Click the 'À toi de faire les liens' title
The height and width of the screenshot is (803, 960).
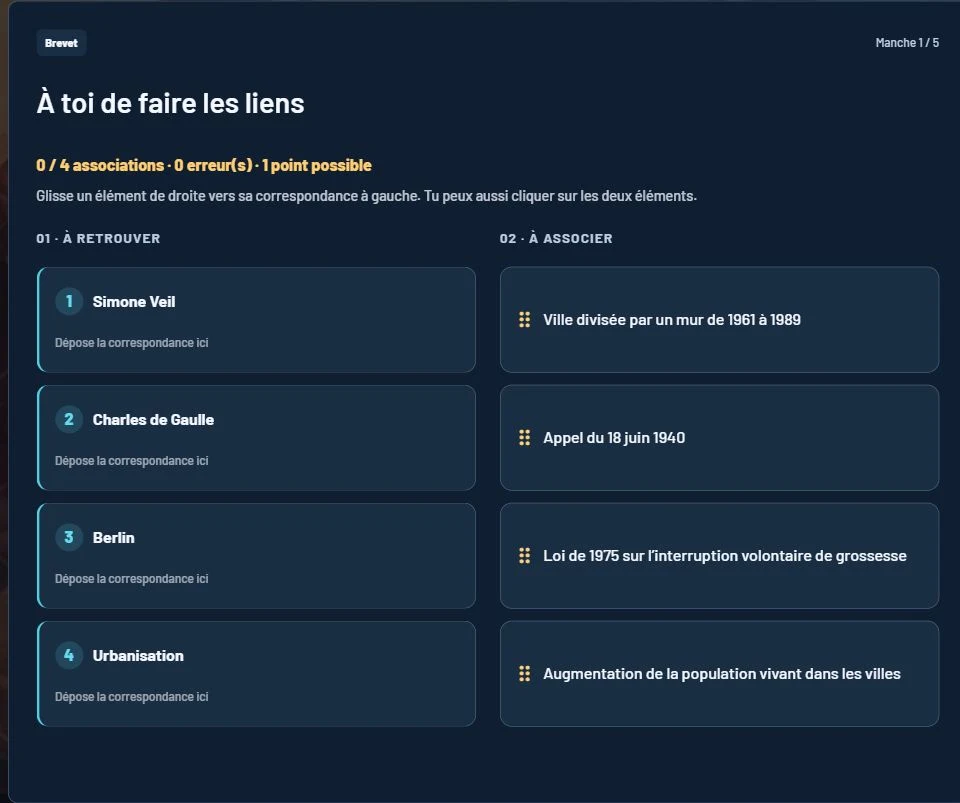pyautogui.click(x=170, y=103)
